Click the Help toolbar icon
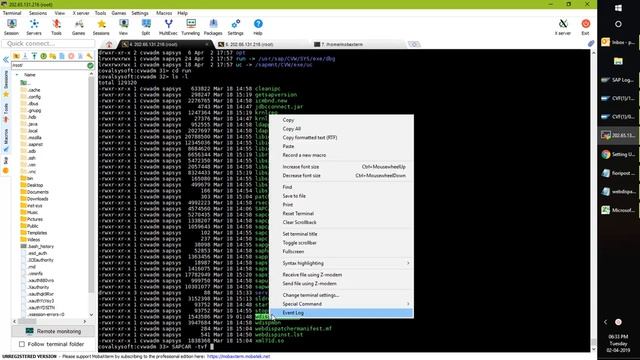Screen dimensions: 640x360 pos(258,27)
